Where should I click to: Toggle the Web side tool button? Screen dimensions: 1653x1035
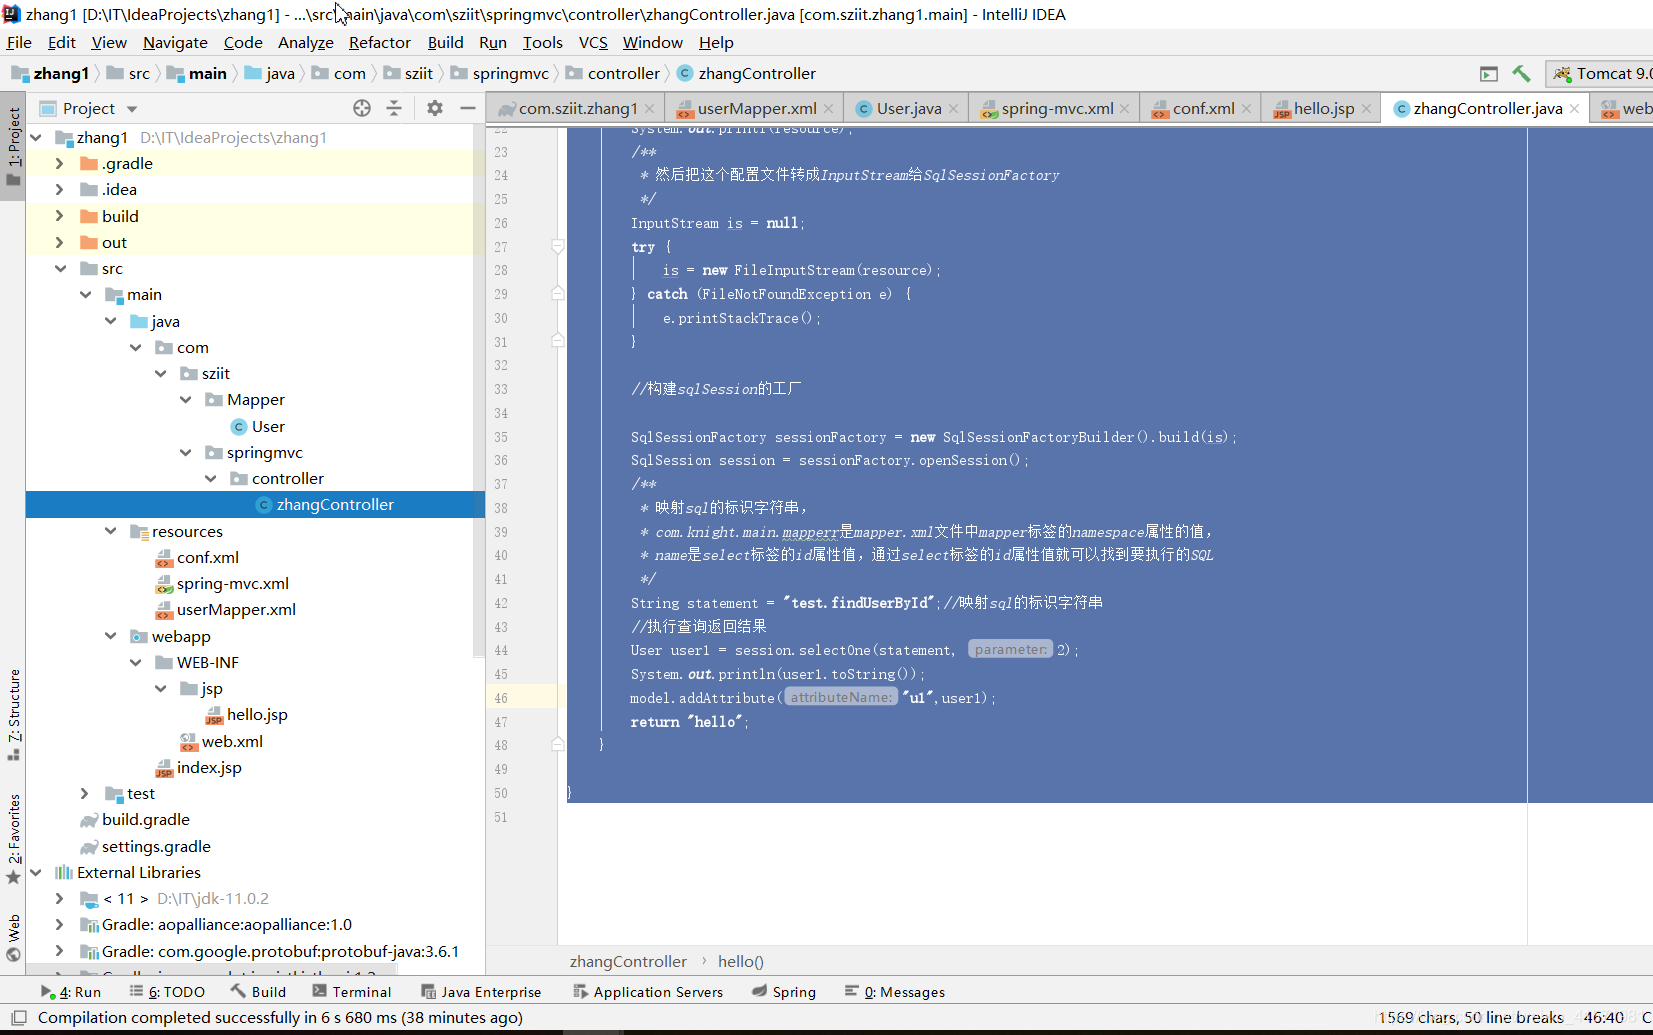[13, 936]
